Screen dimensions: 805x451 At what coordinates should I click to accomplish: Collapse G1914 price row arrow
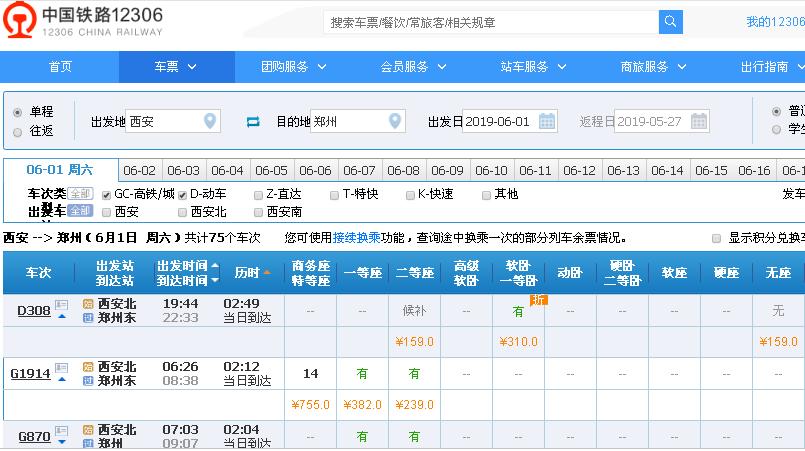[62, 380]
